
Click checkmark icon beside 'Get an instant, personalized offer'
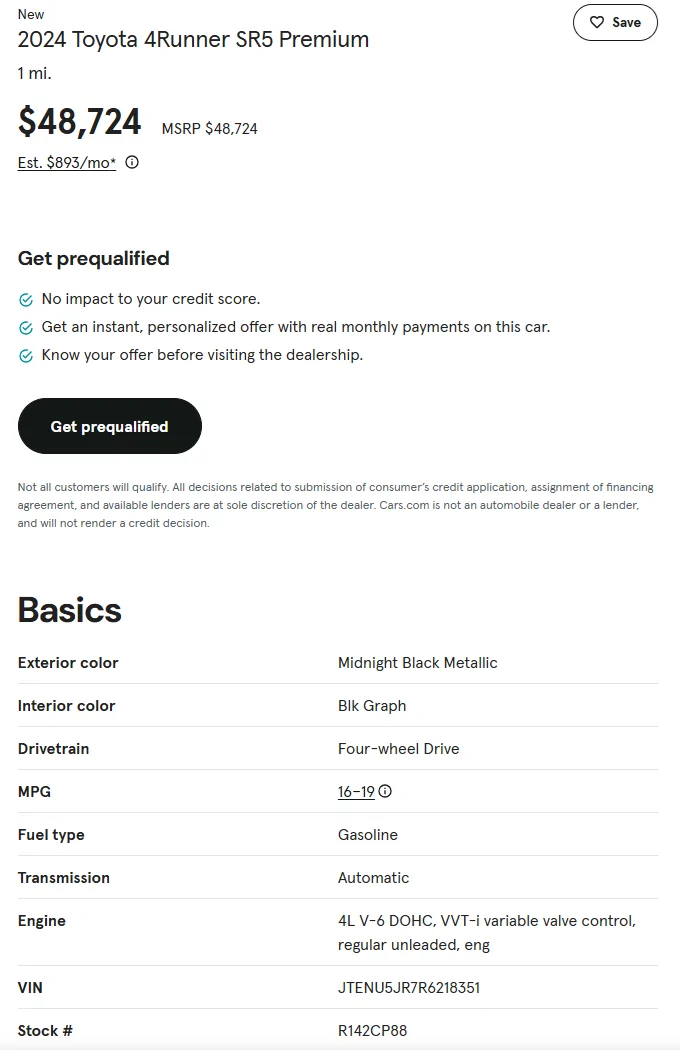coord(26,328)
